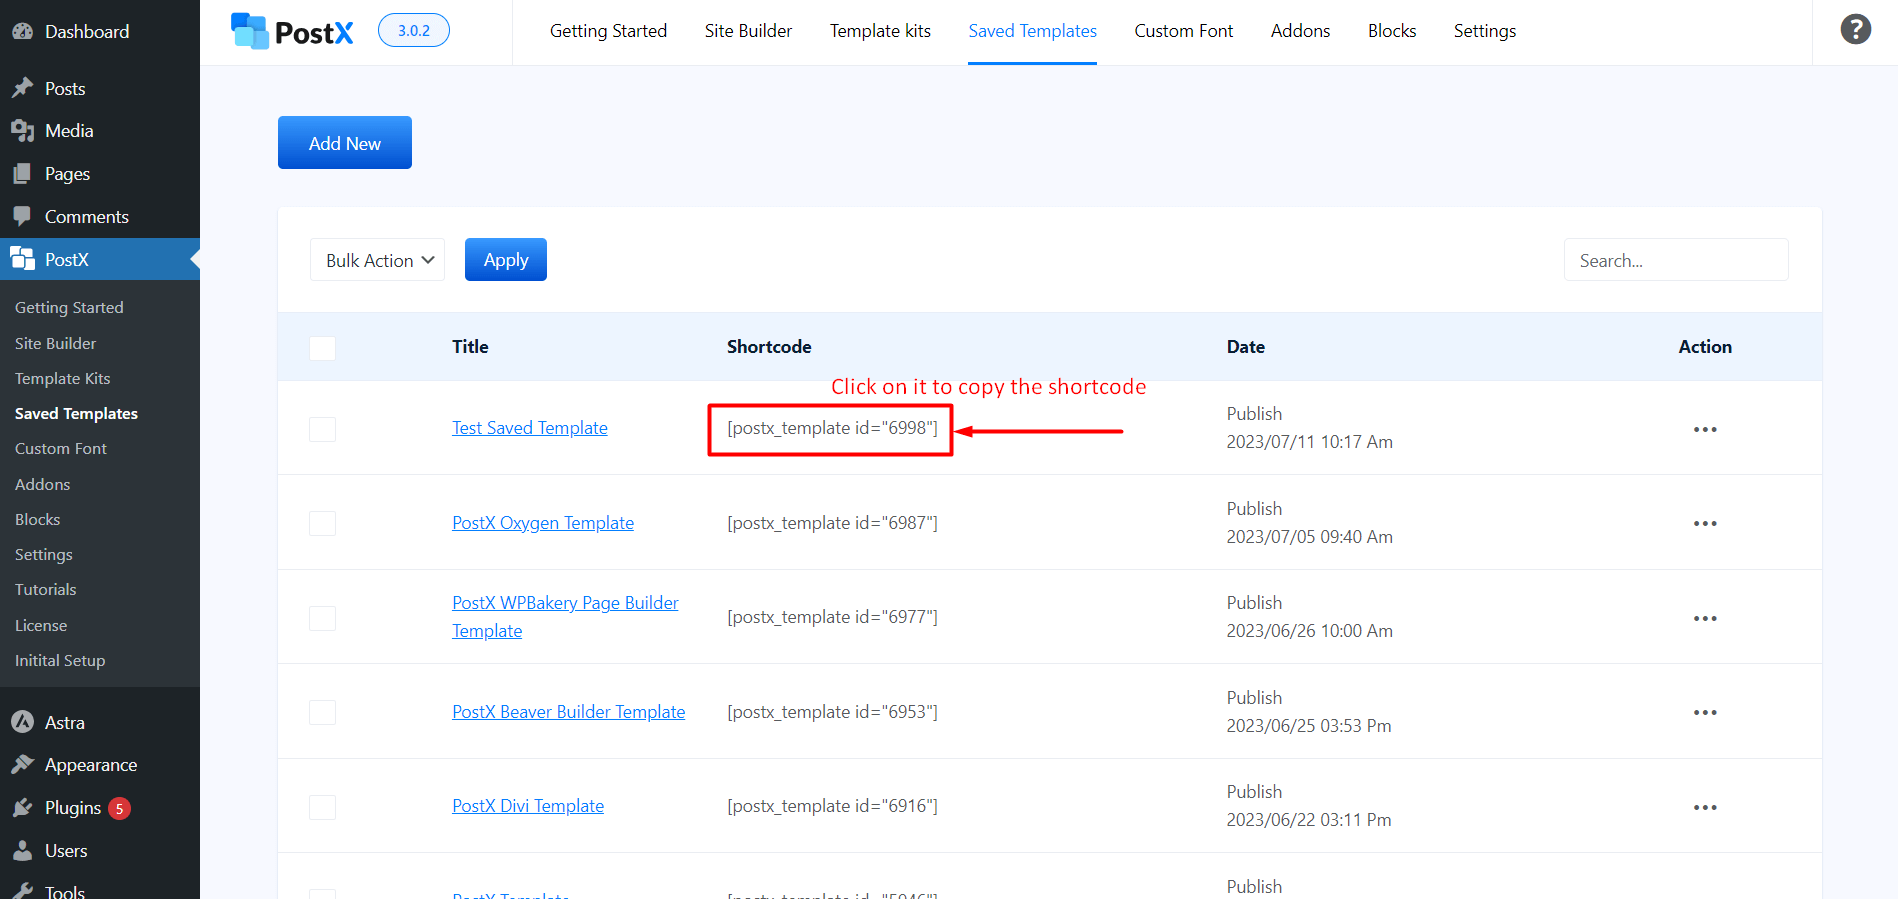This screenshot has height=899, width=1898.
Task: Open three-dot menu for PostX Divi Template
Action: click(x=1704, y=807)
